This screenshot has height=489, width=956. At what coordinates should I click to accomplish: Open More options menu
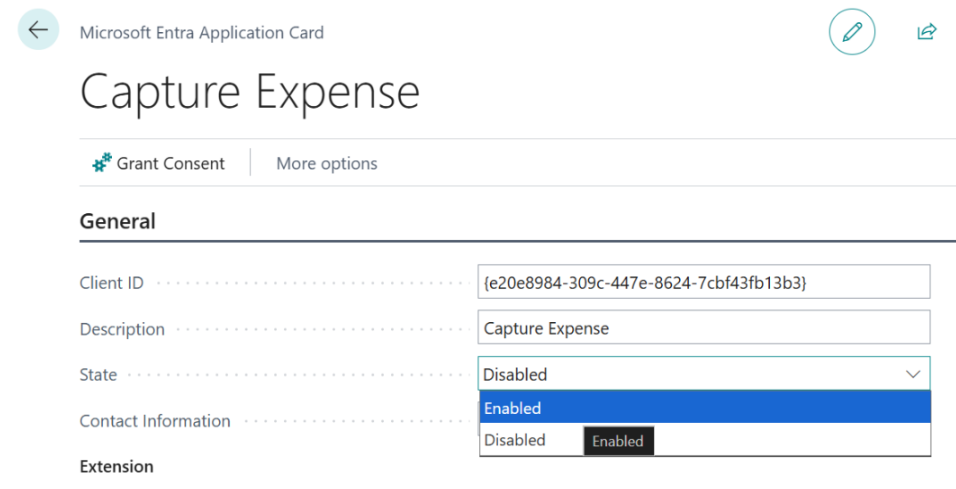coord(327,163)
